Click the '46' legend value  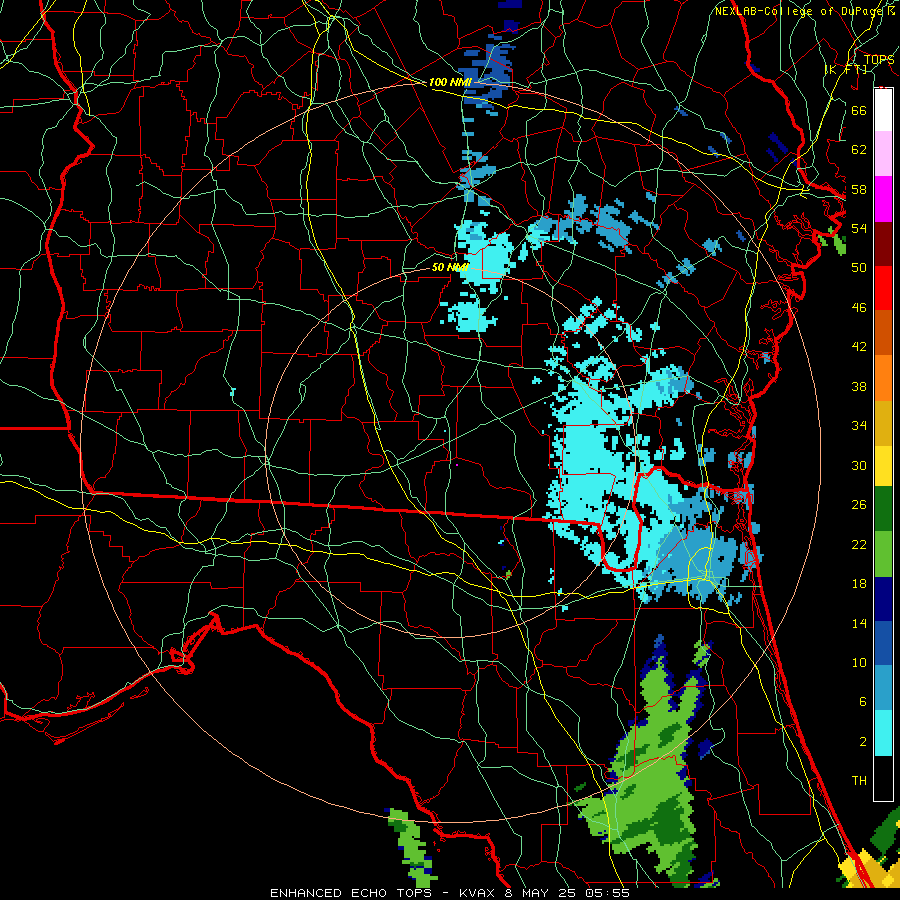pyautogui.click(x=859, y=307)
